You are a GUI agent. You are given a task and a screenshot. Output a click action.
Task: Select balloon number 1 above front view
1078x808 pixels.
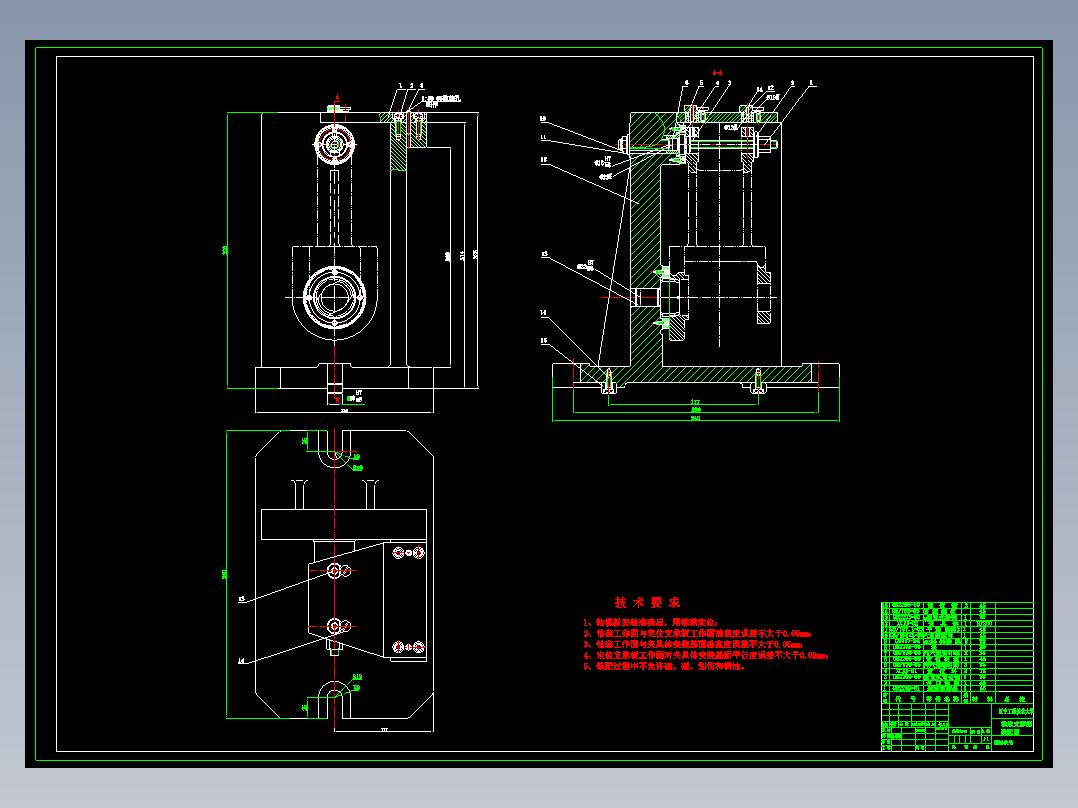pos(400,86)
